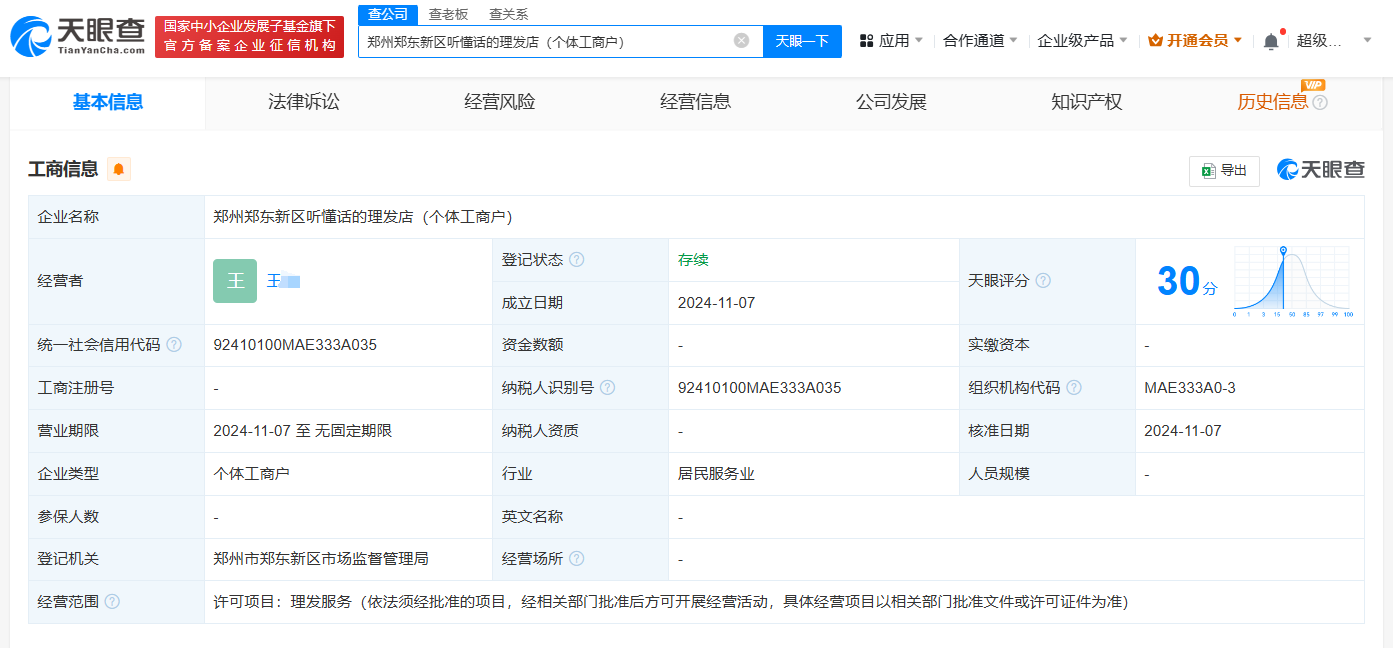Expand the 合作通道 dropdown

coord(980,41)
